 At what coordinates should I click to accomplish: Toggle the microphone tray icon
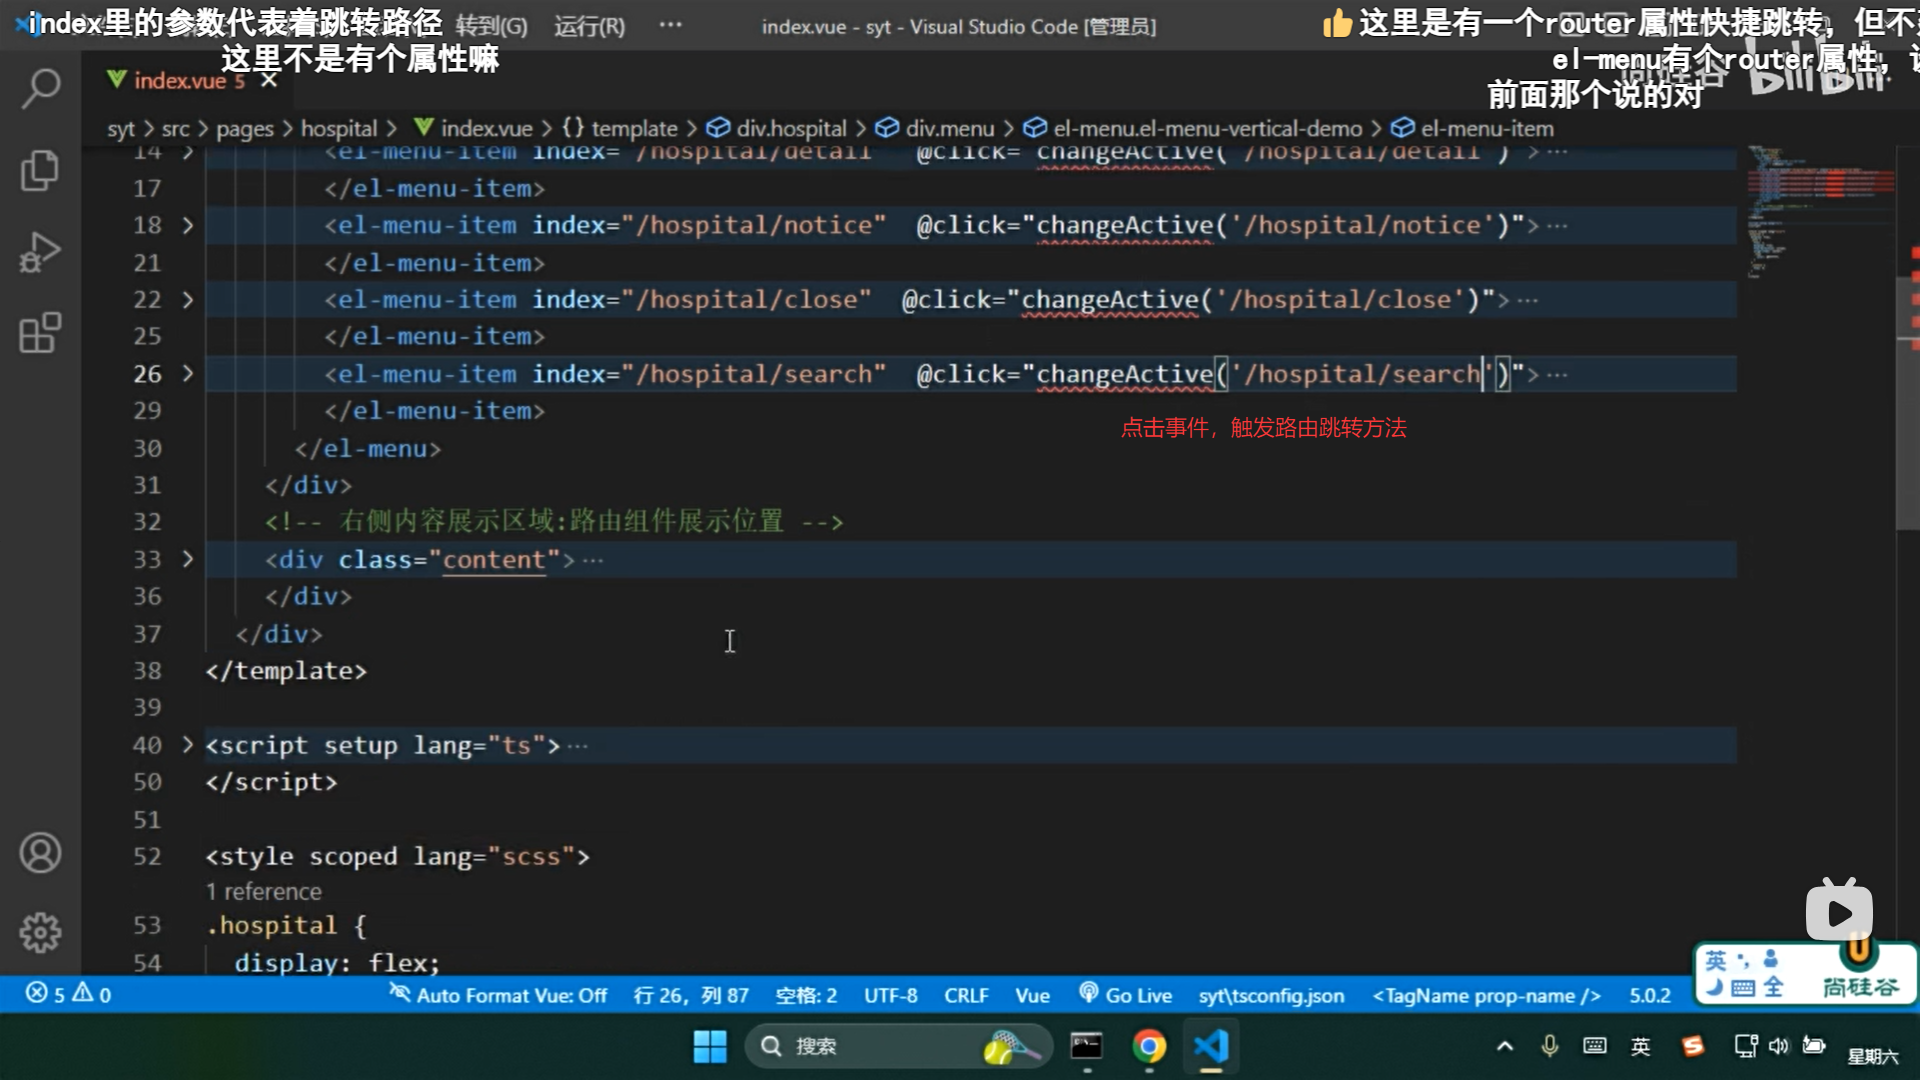click(1549, 1046)
